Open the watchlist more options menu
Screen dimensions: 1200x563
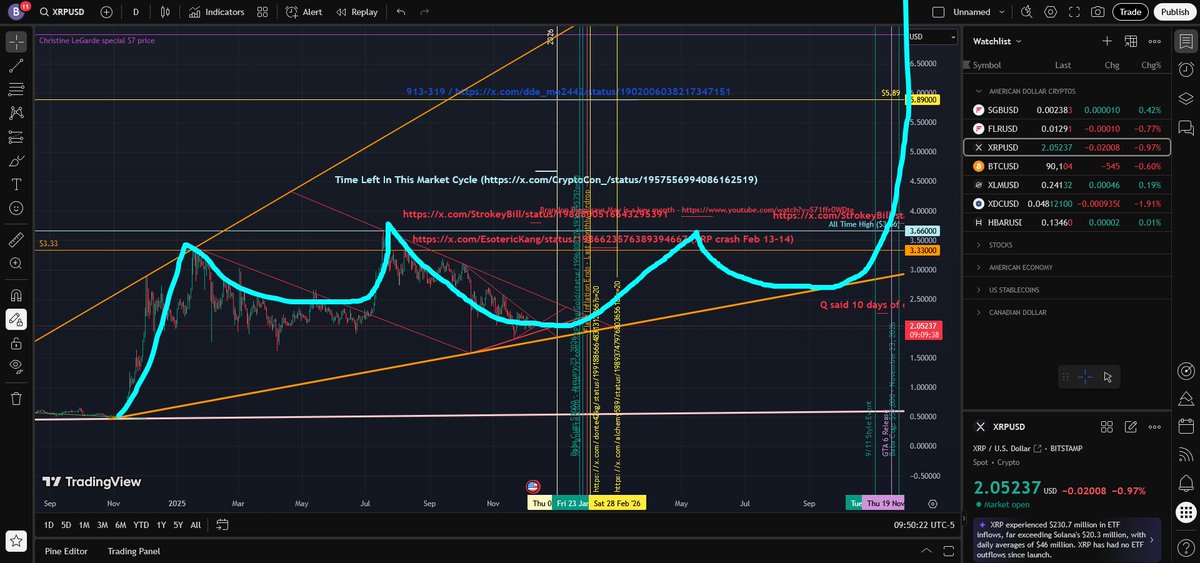1155,41
